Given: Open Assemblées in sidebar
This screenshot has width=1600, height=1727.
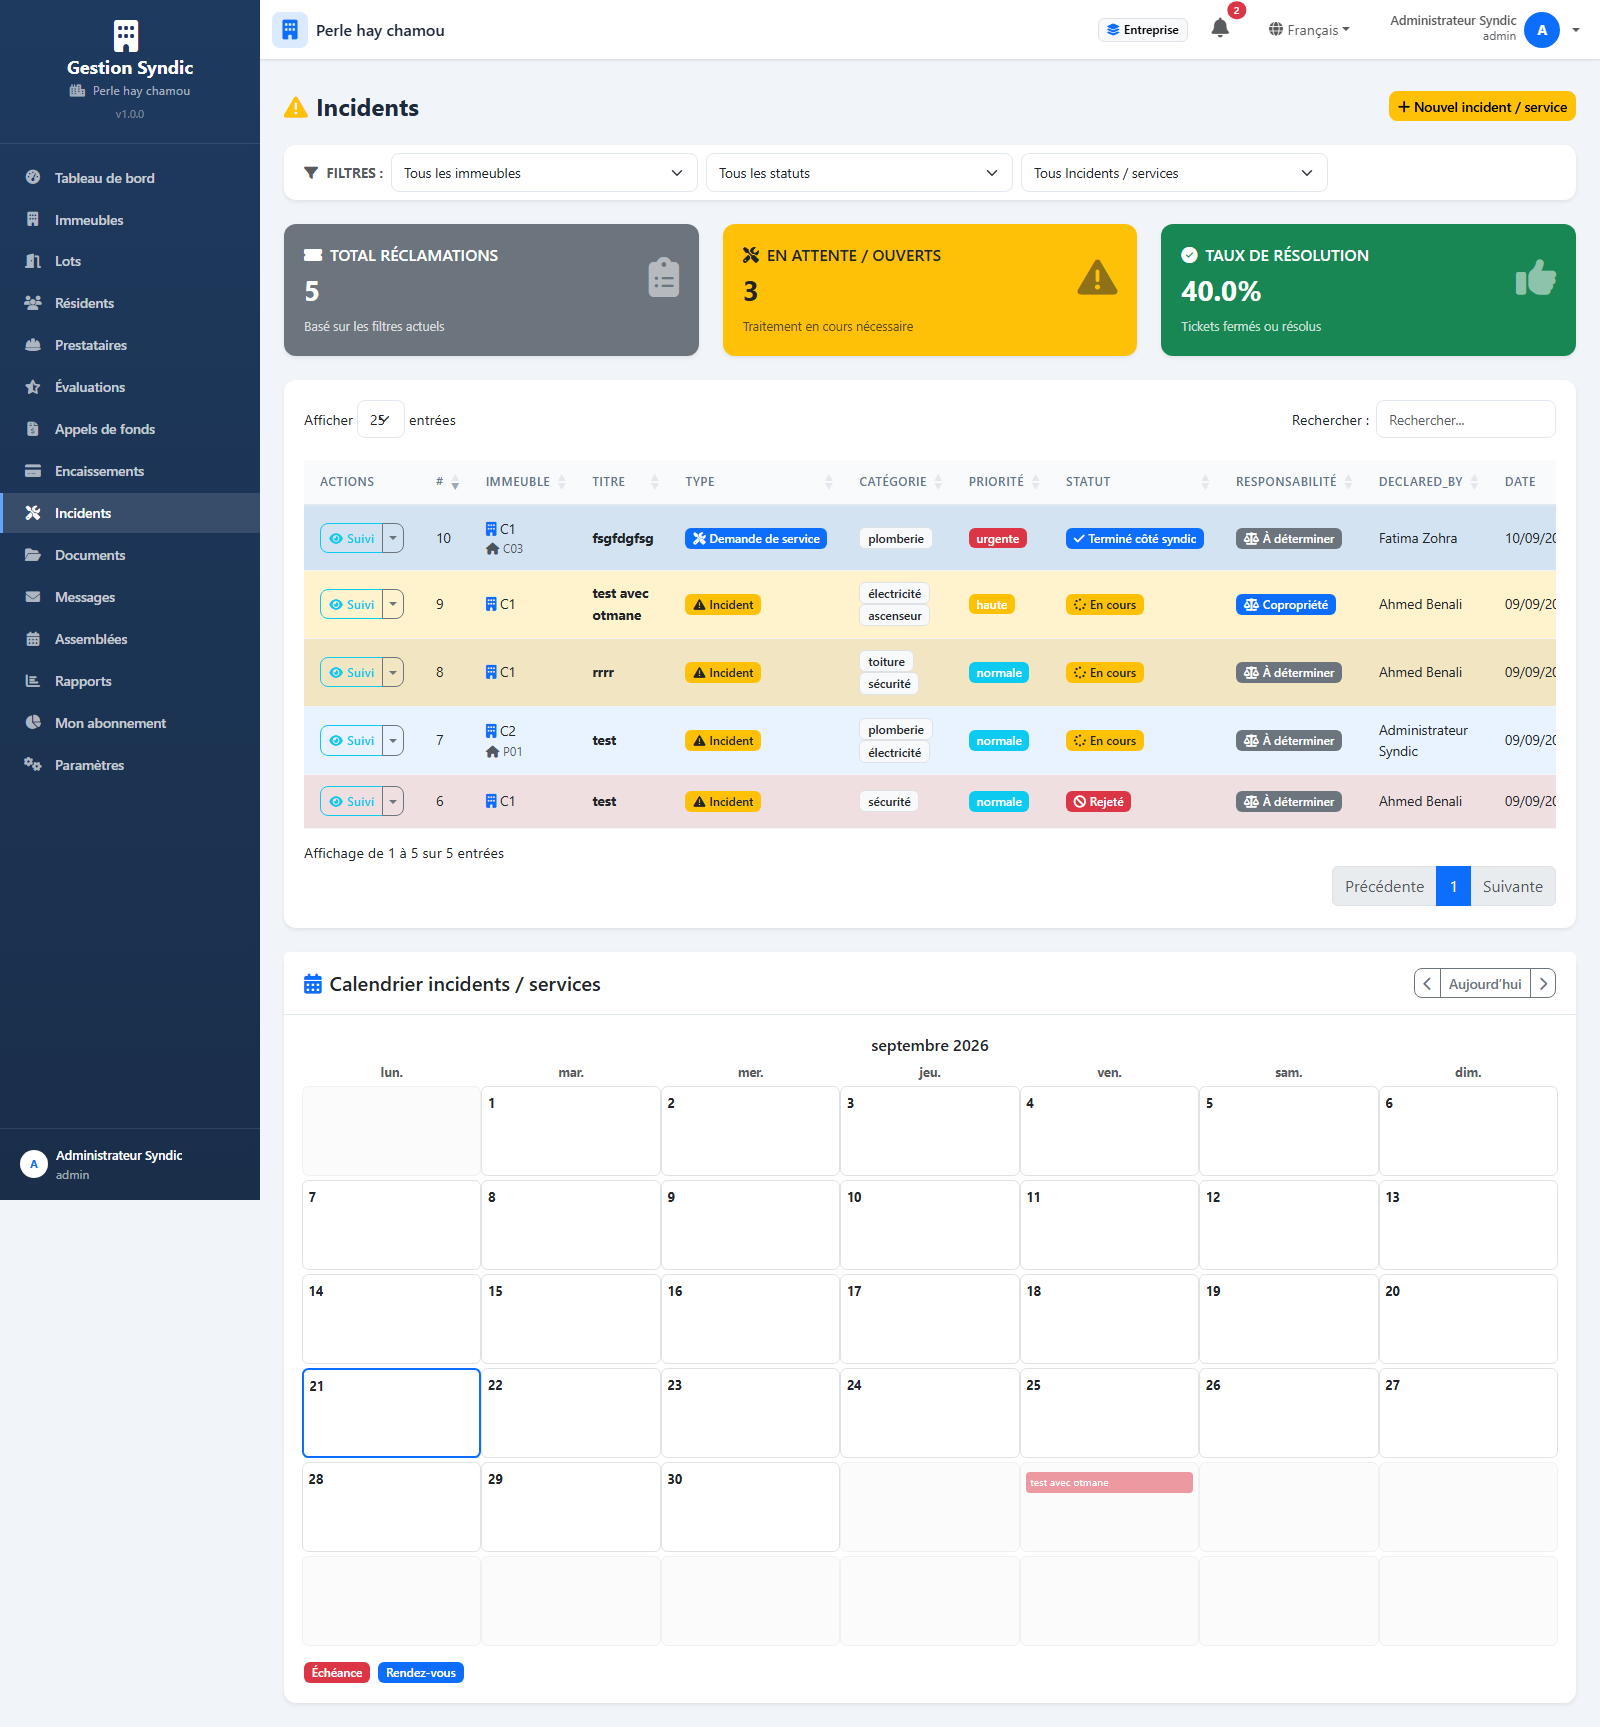Looking at the screenshot, I should click(130, 639).
